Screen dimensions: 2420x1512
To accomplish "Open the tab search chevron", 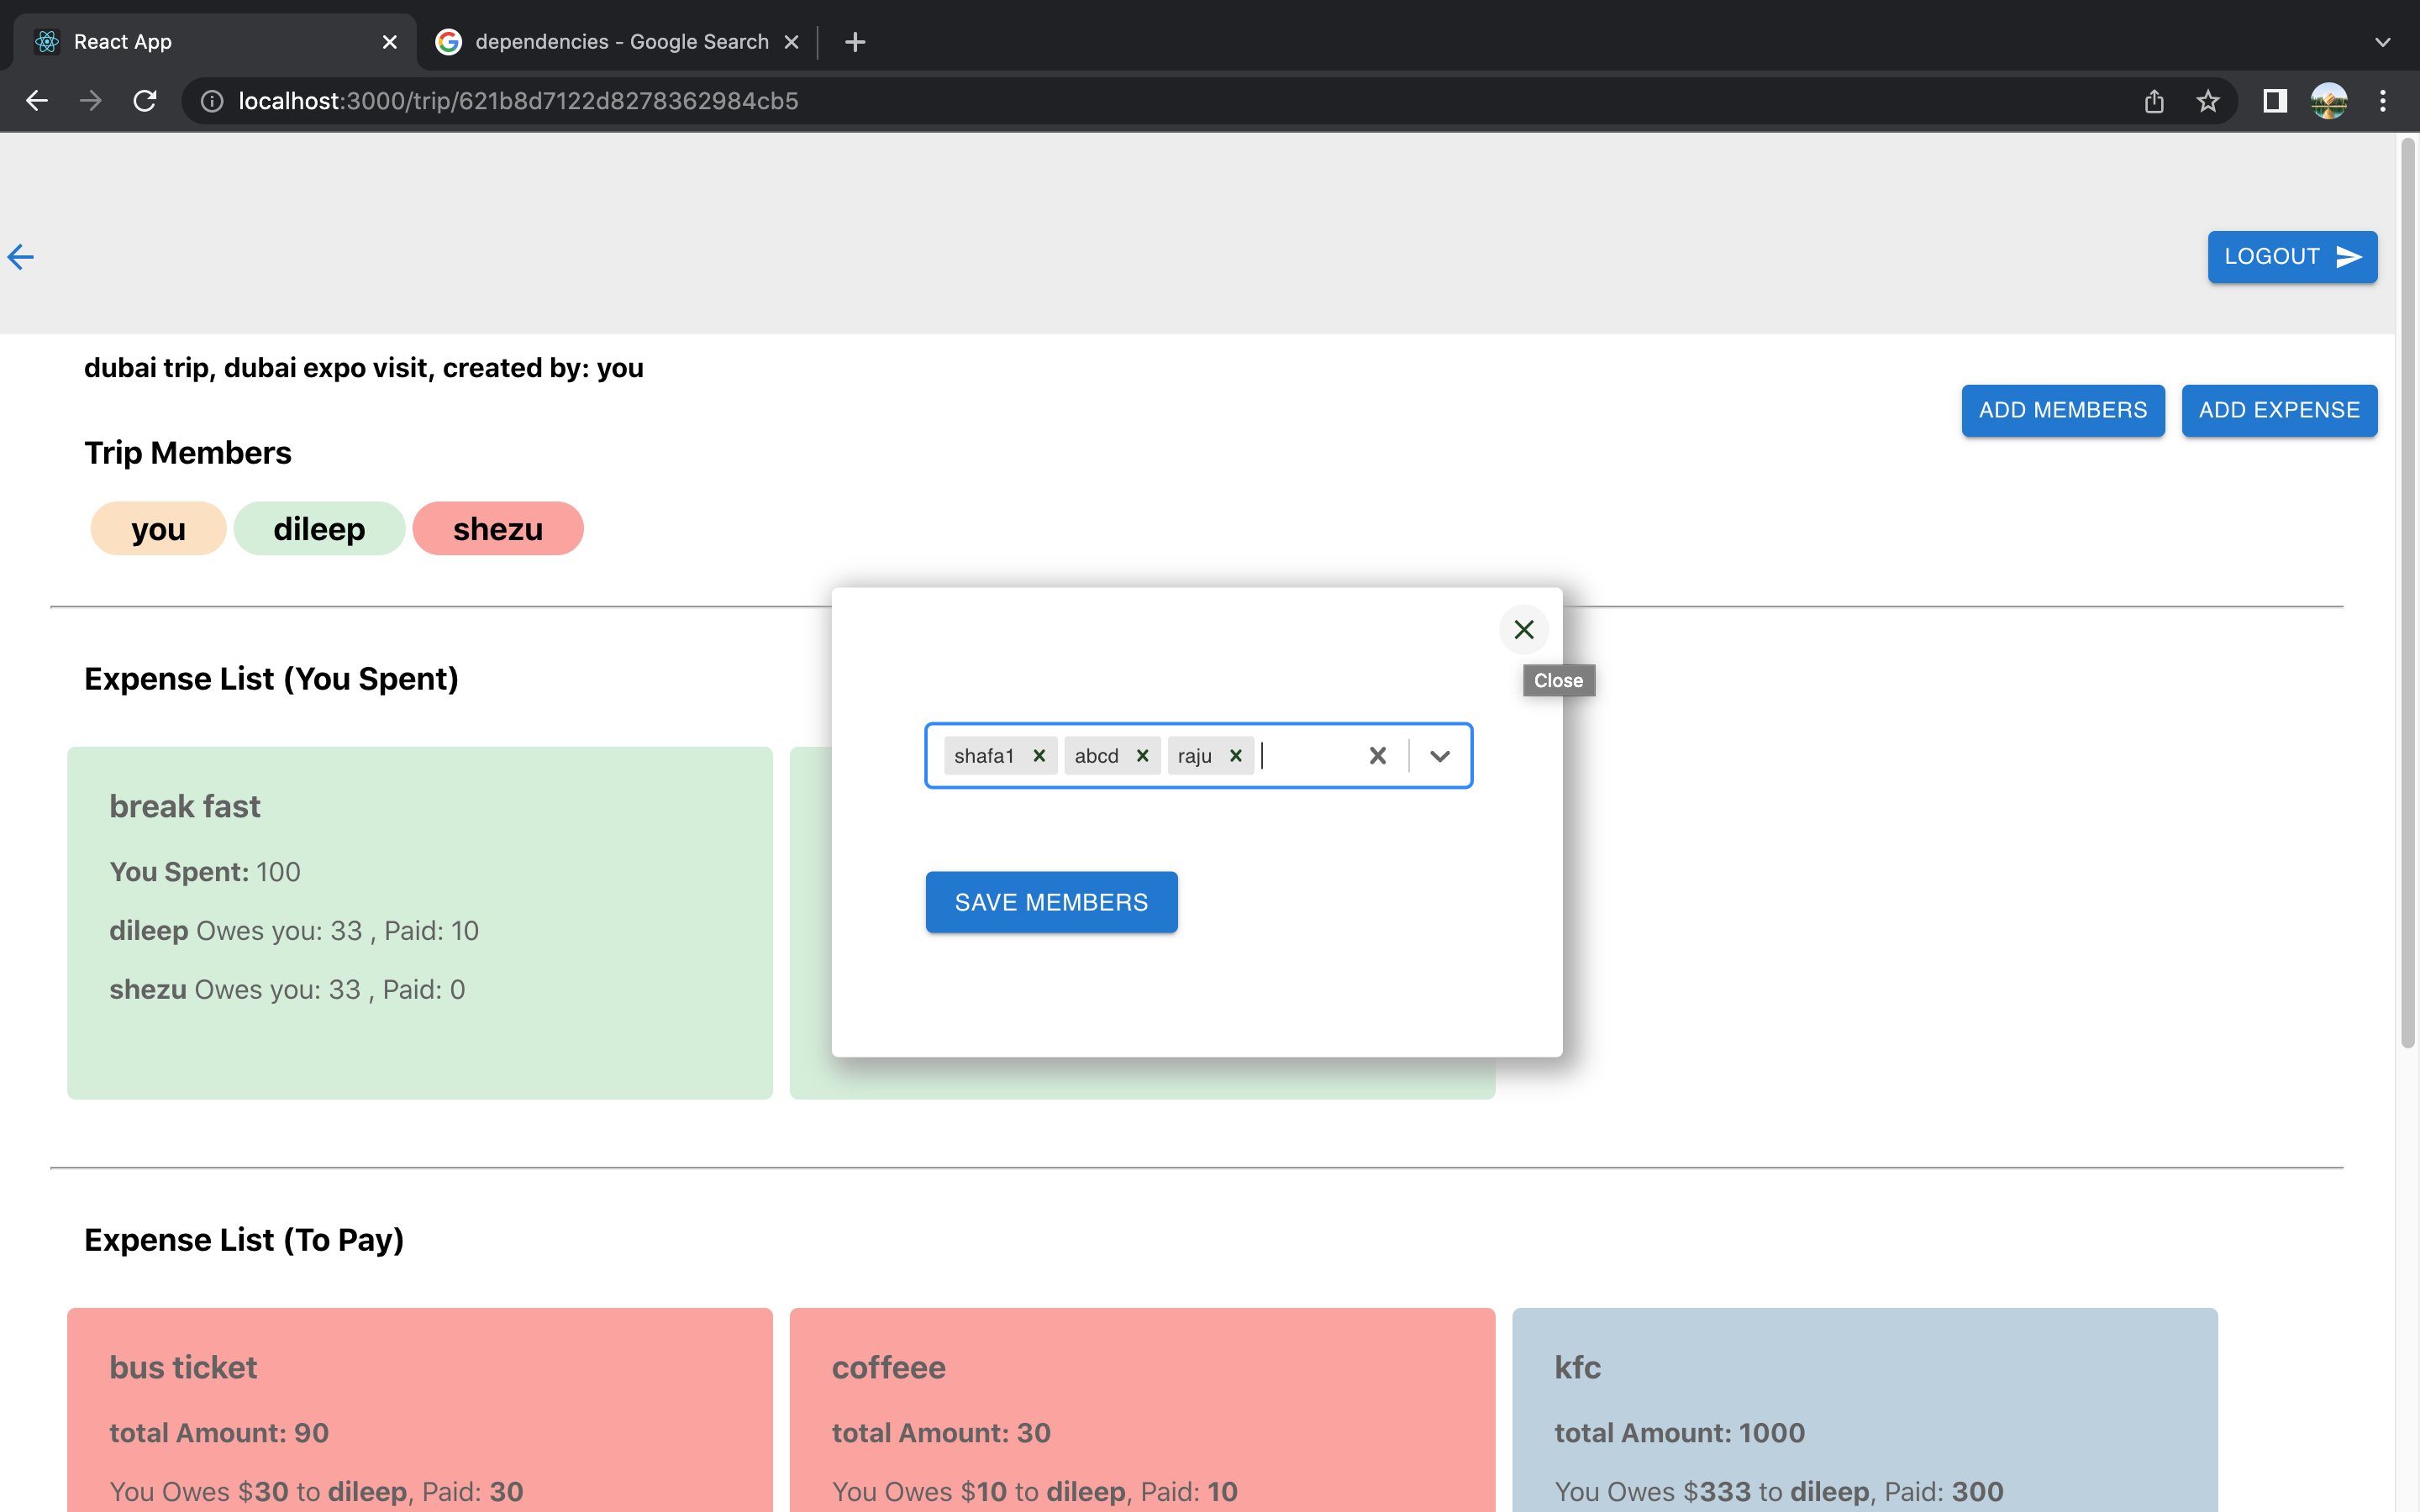I will (x=2383, y=42).
